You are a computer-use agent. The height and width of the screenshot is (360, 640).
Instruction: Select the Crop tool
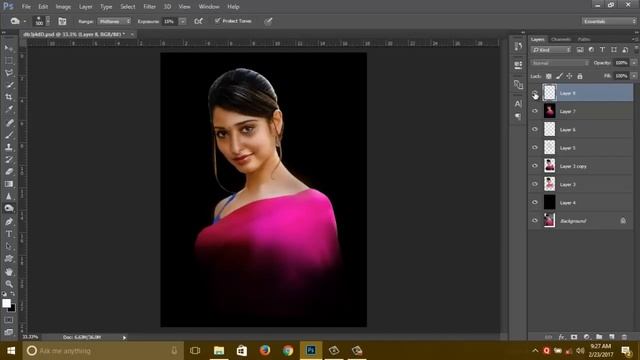[x=9, y=97]
